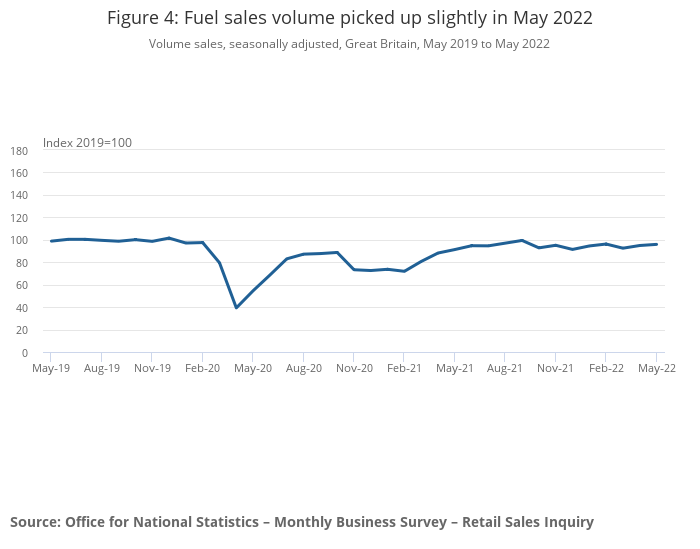Click the chart title about fuel sales volume
Viewport: 700px width, 549px height.
[349, 18]
